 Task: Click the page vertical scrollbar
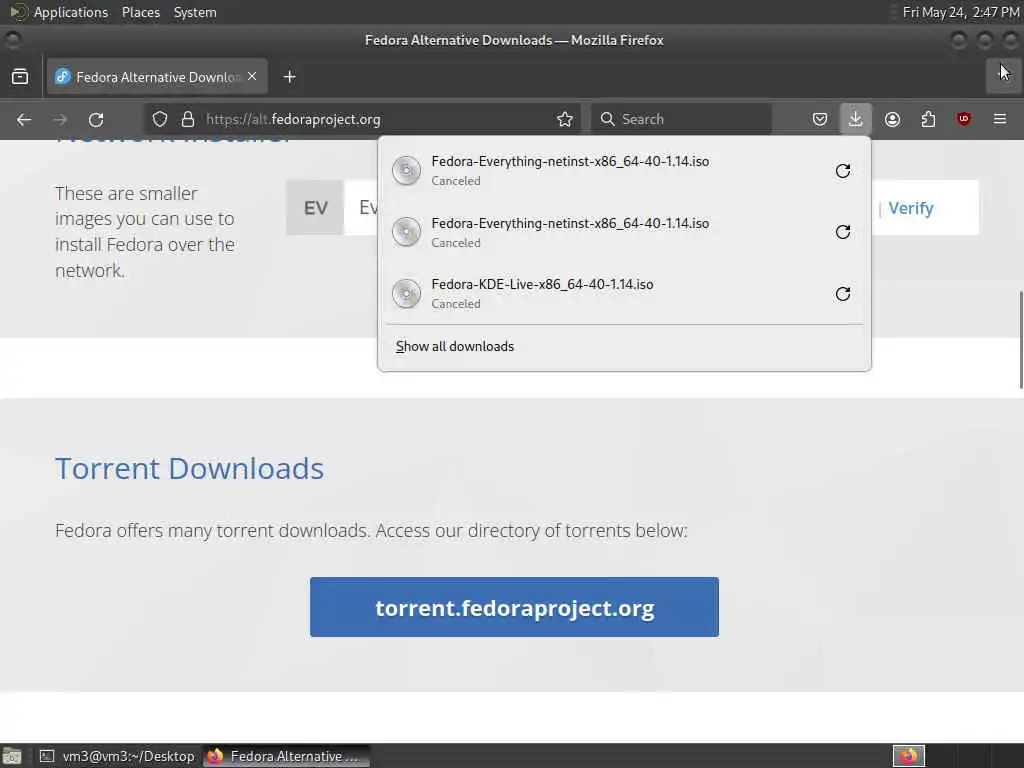(1021, 340)
